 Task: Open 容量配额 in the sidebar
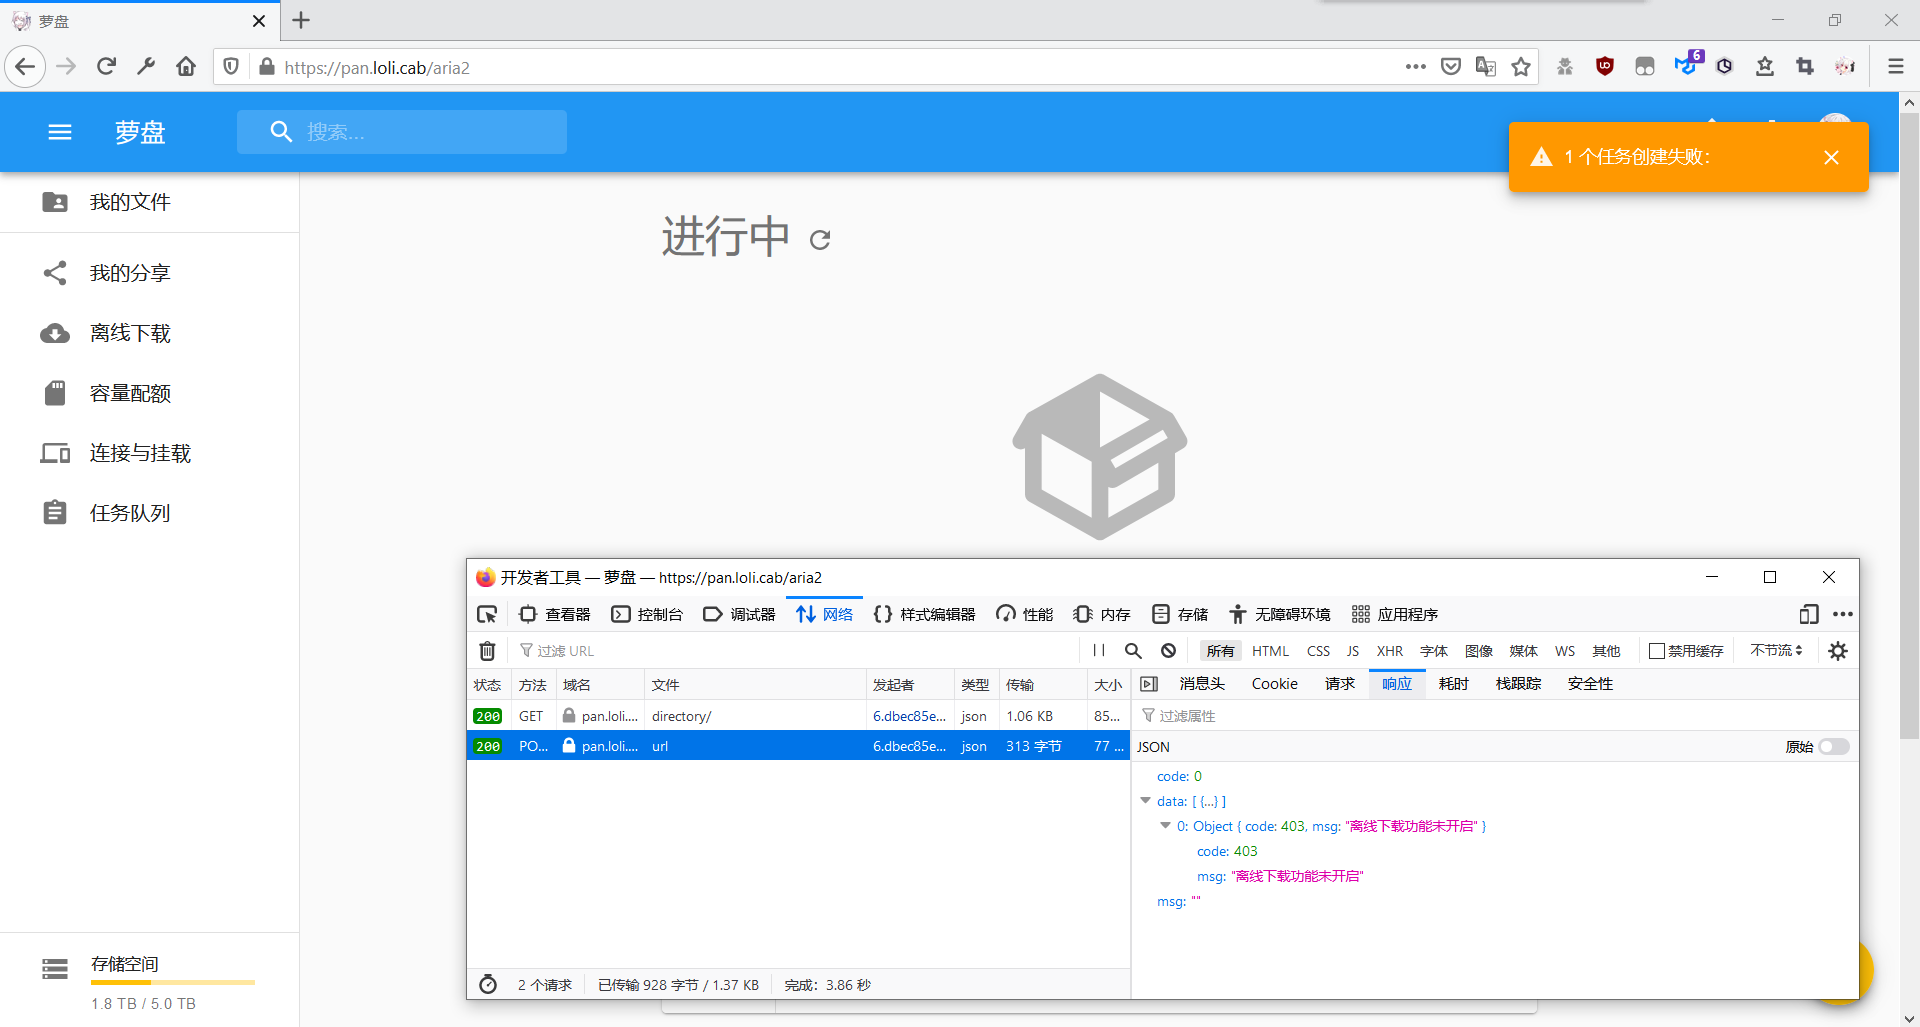pos(150,393)
